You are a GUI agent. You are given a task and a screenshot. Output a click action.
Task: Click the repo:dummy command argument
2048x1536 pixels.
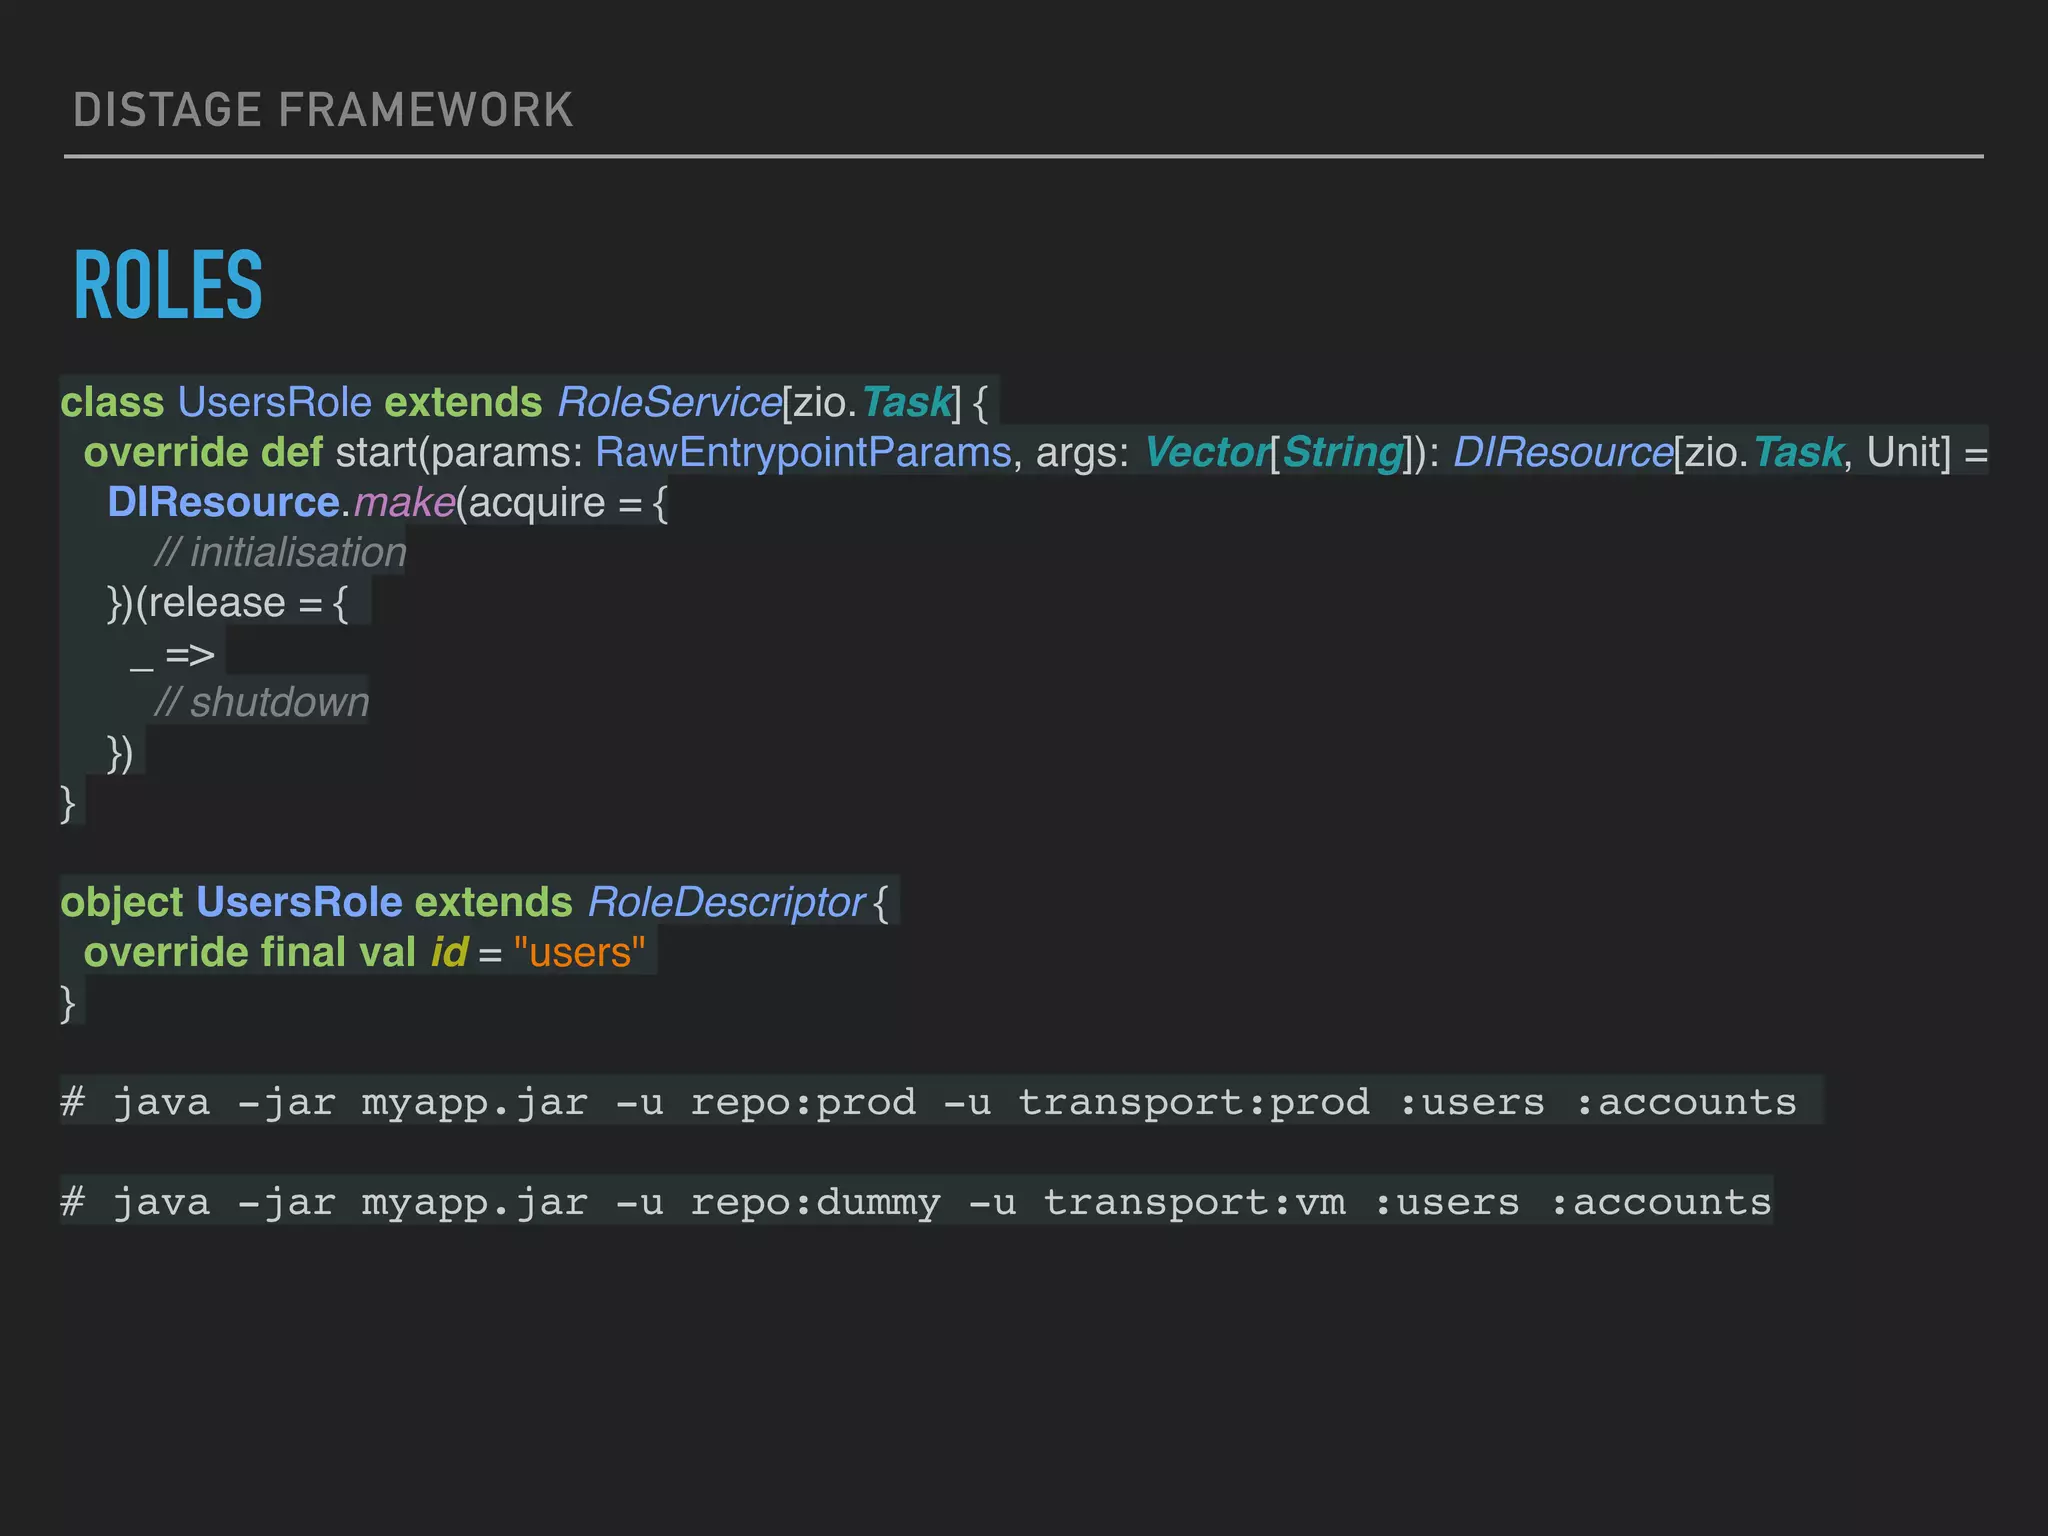click(815, 1202)
